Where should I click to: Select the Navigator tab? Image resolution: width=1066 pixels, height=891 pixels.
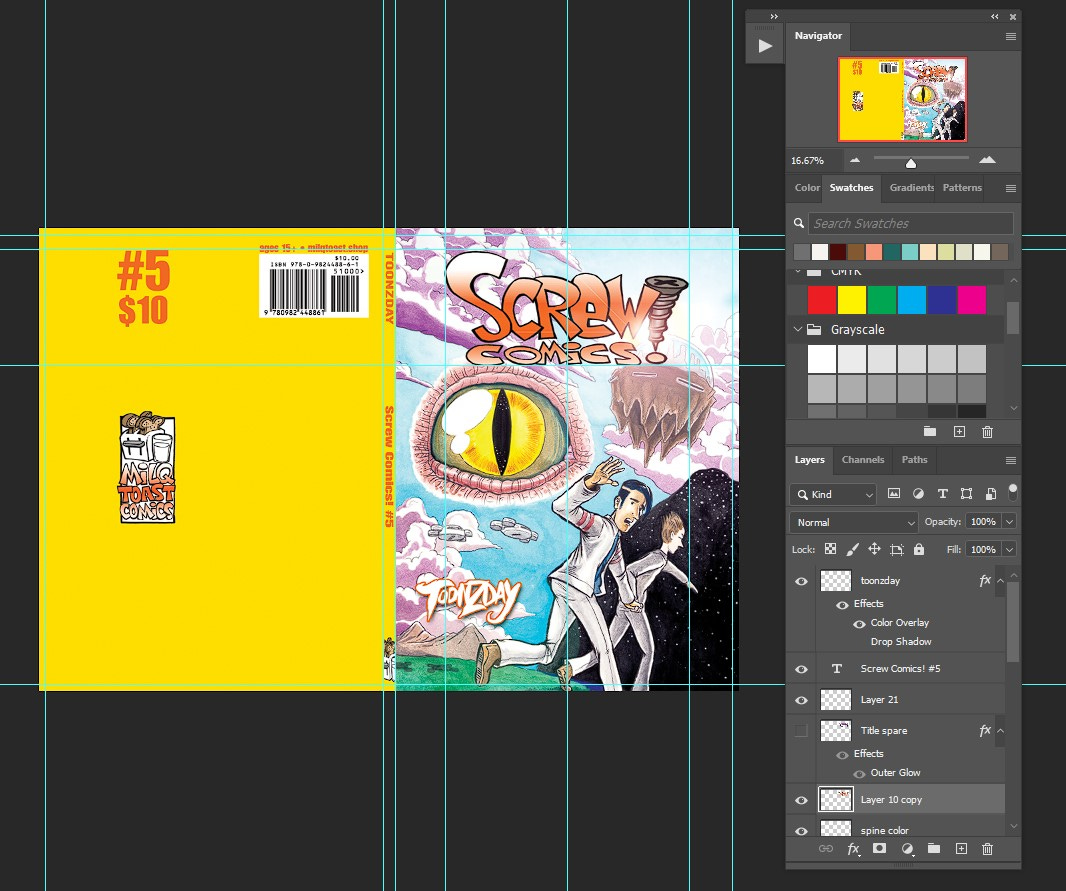pyautogui.click(x=818, y=35)
